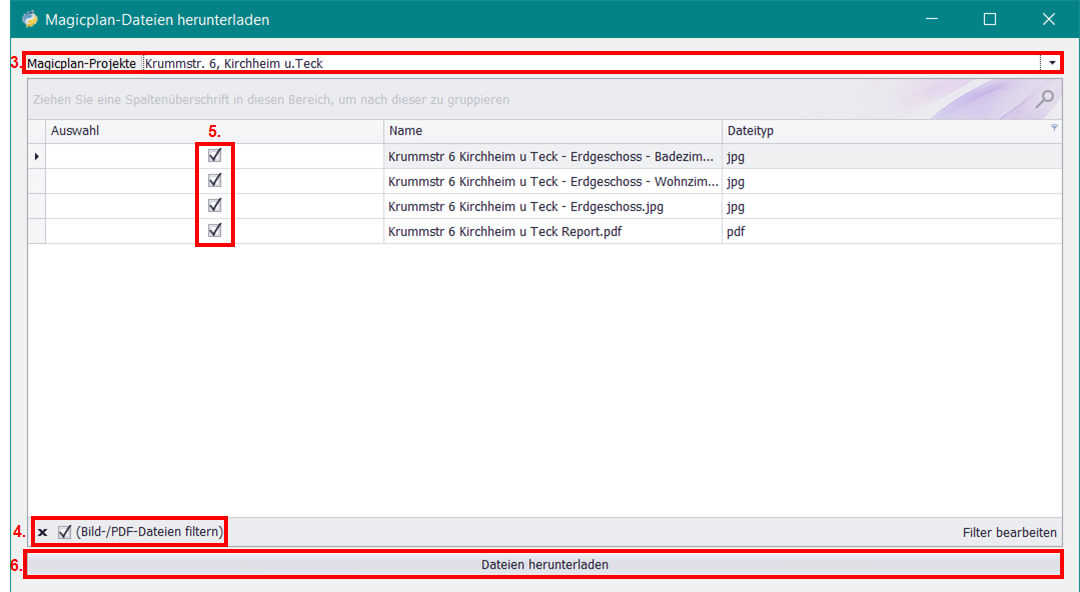Open the Magicplan-Projekte dropdown arrow
1080x592 pixels.
coord(1052,63)
